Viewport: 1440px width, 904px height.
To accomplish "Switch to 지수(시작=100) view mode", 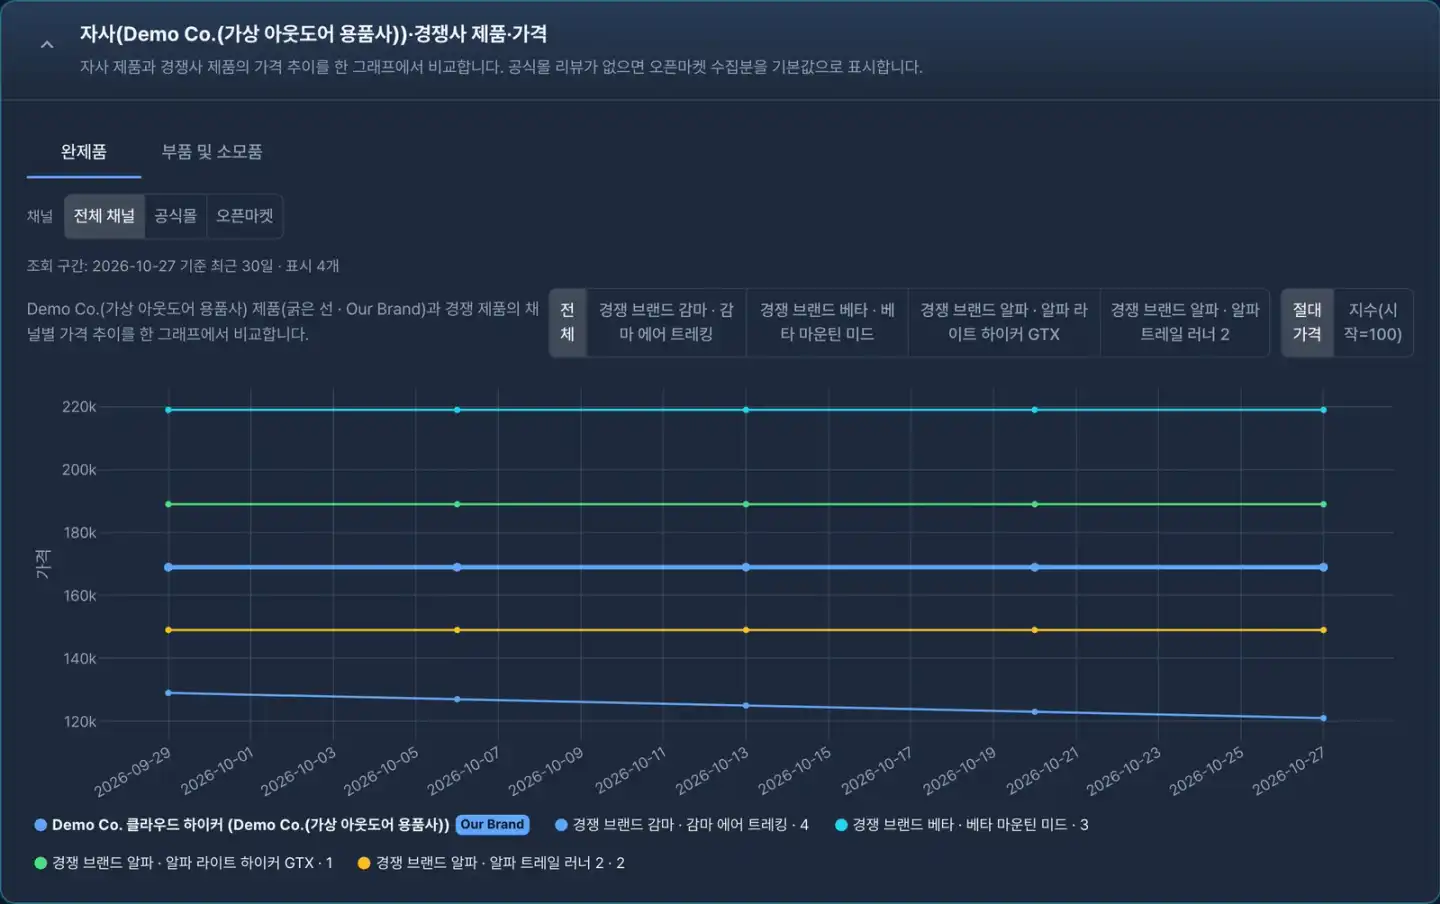I will tap(1373, 322).
